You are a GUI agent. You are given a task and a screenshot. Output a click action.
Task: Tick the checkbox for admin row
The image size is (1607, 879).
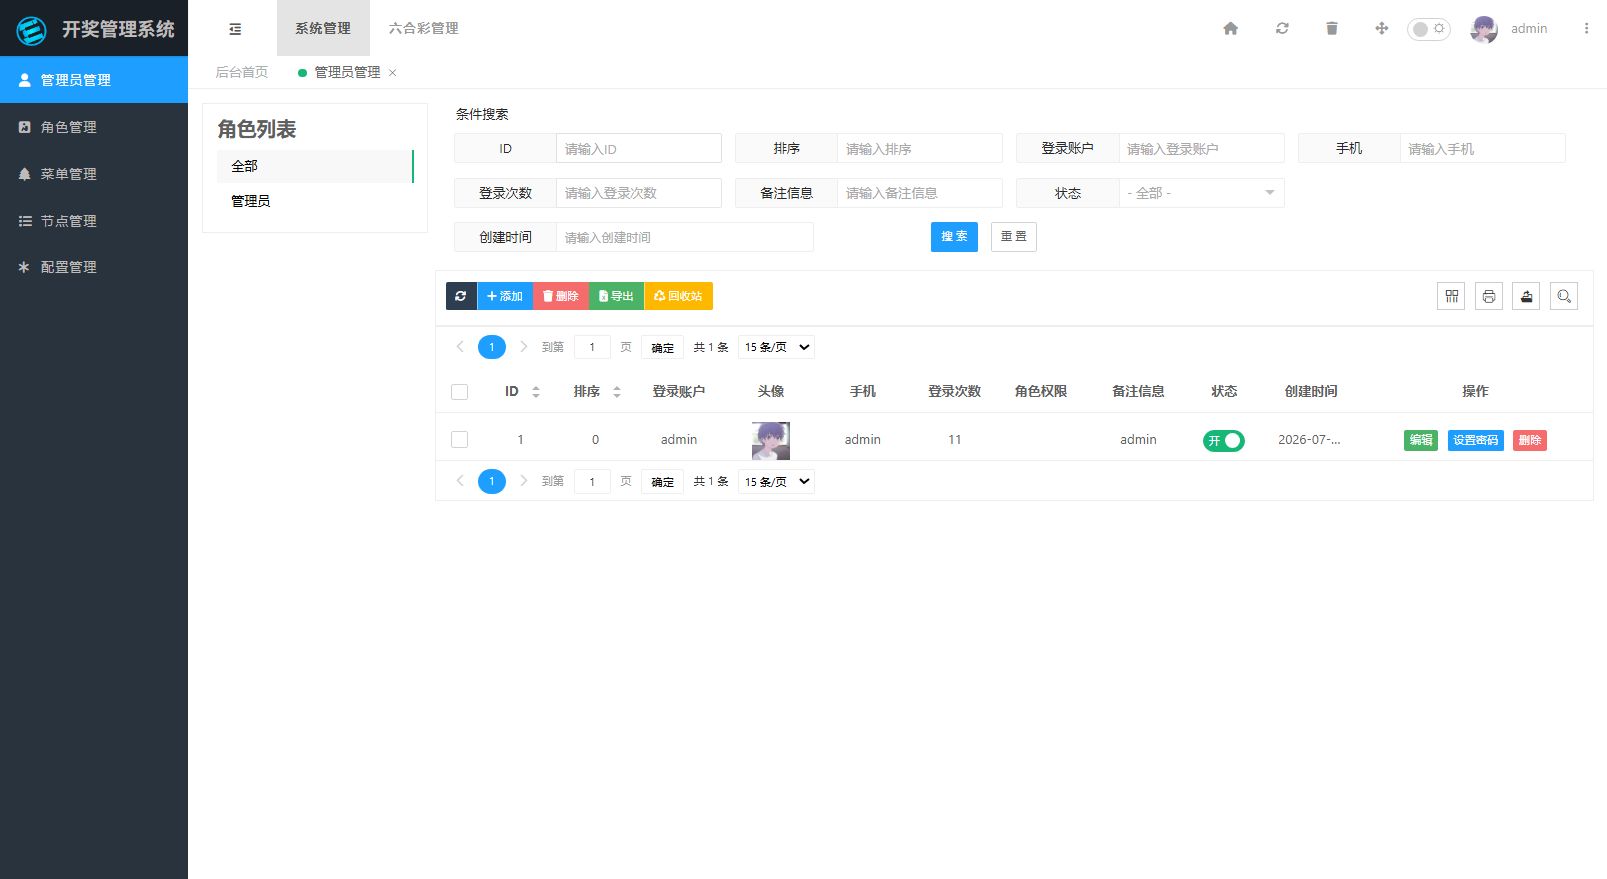click(x=460, y=439)
